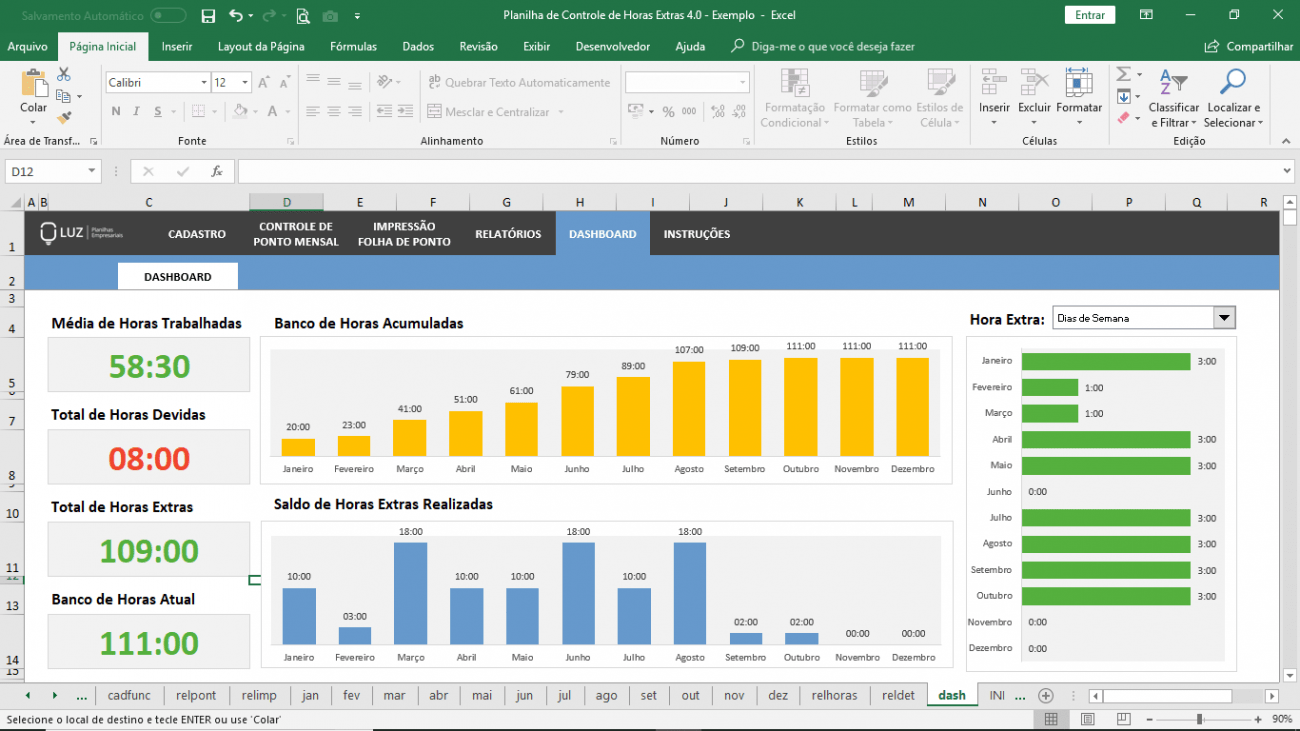Click the Diga-me search box

[822, 47]
